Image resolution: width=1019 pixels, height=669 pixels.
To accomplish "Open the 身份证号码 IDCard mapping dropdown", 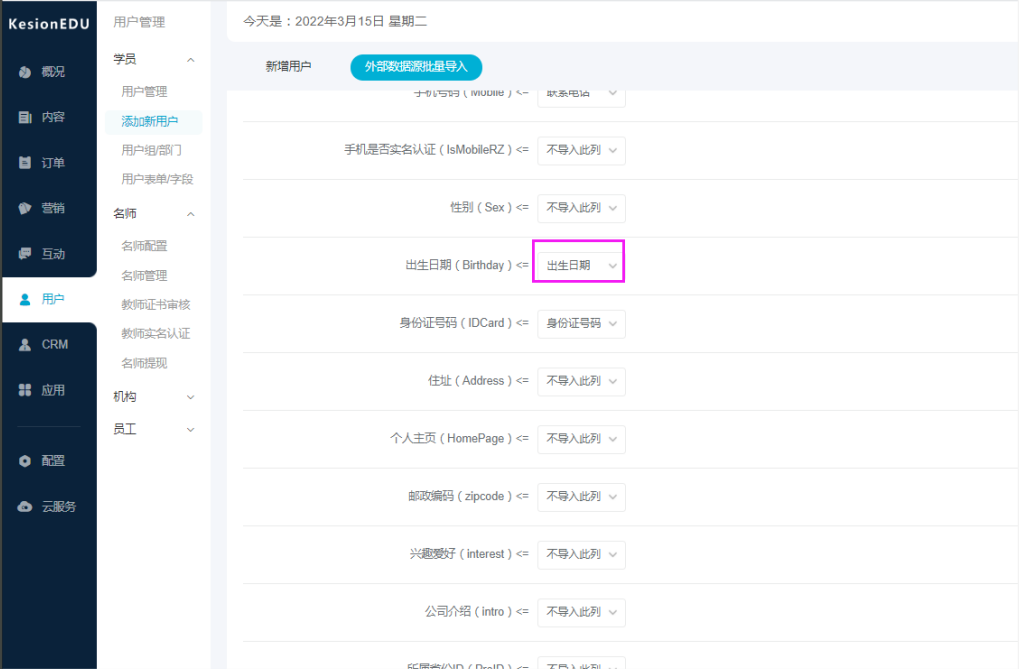I will point(580,324).
